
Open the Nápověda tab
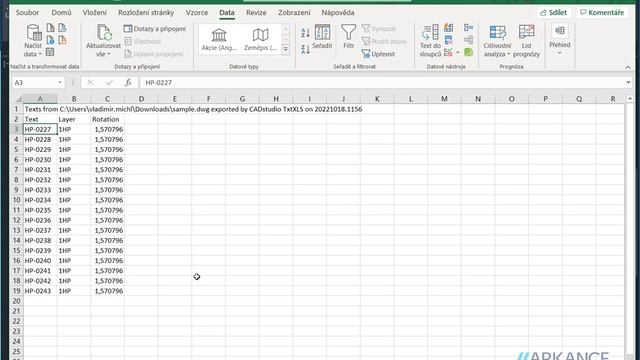[338, 13]
